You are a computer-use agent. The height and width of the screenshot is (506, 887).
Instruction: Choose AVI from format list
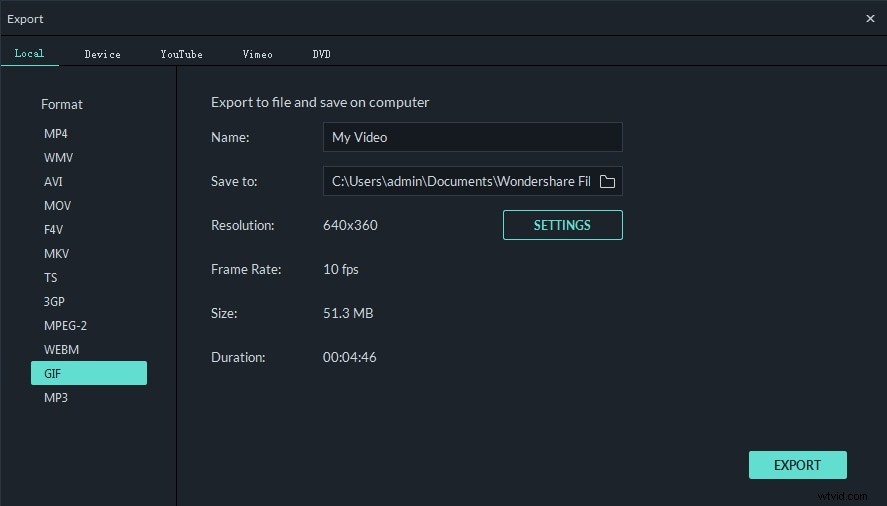pos(53,182)
